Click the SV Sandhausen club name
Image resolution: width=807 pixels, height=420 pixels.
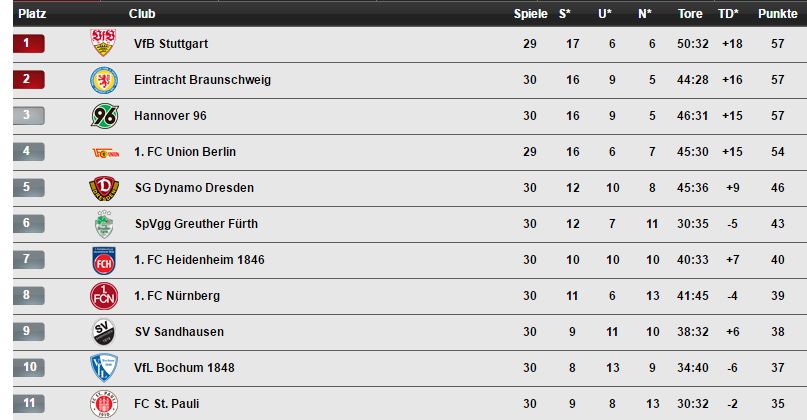click(x=179, y=332)
